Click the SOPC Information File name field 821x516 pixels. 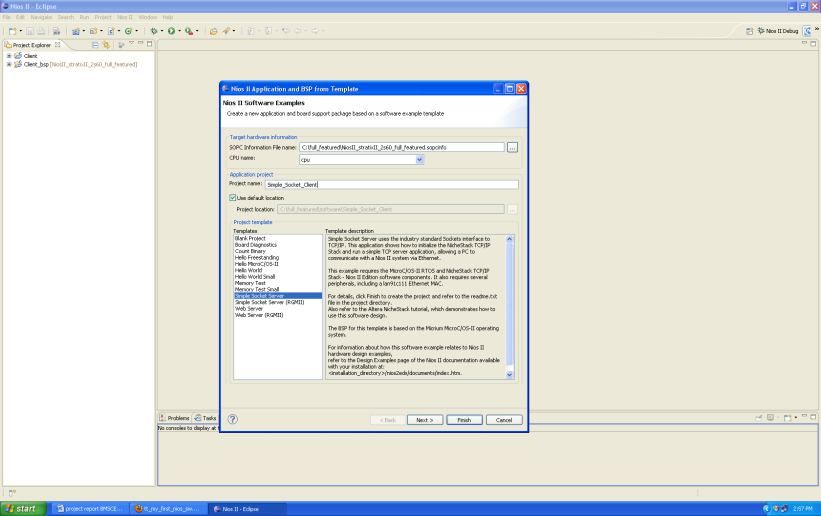[x=402, y=147]
